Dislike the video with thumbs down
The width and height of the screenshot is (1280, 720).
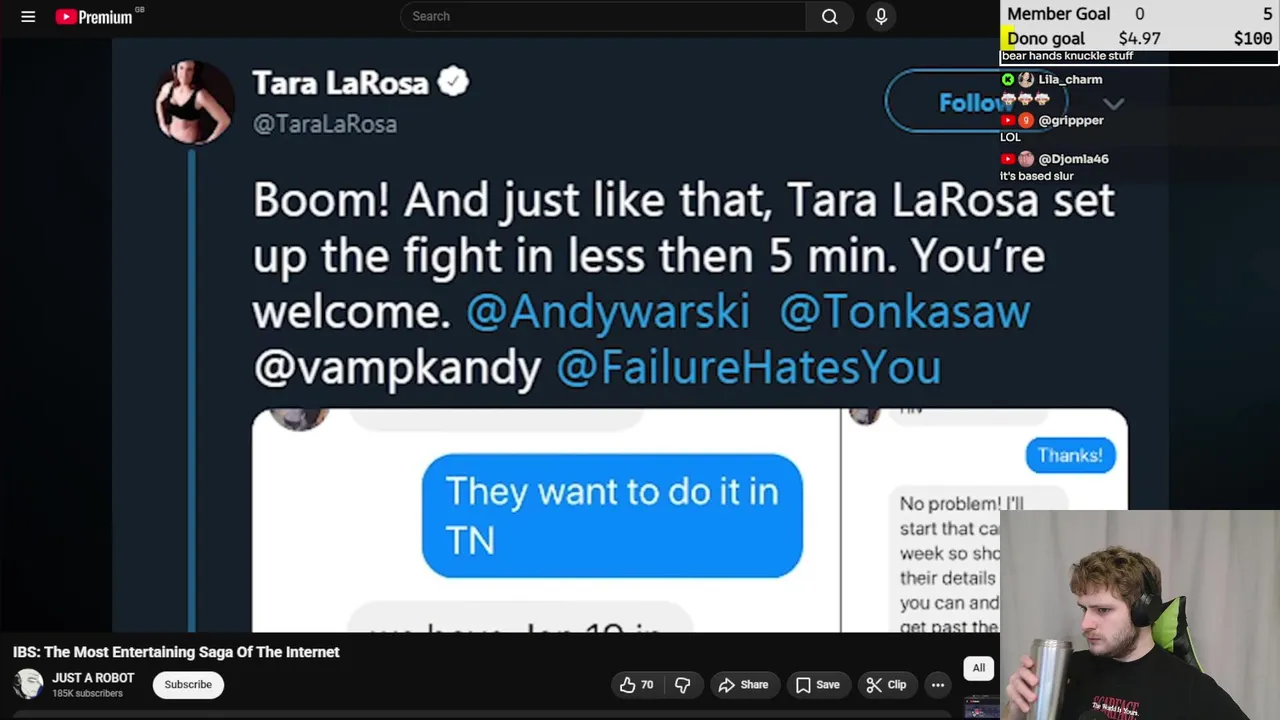683,685
